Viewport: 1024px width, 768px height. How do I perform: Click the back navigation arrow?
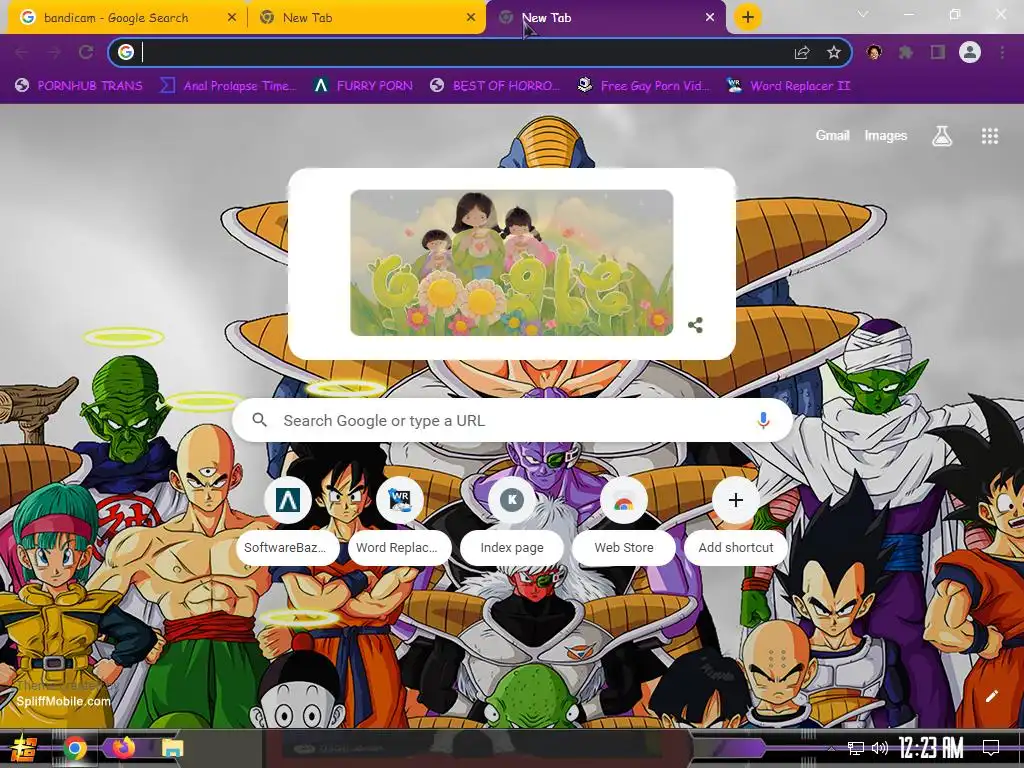pyautogui.click(x=22, y=52)
